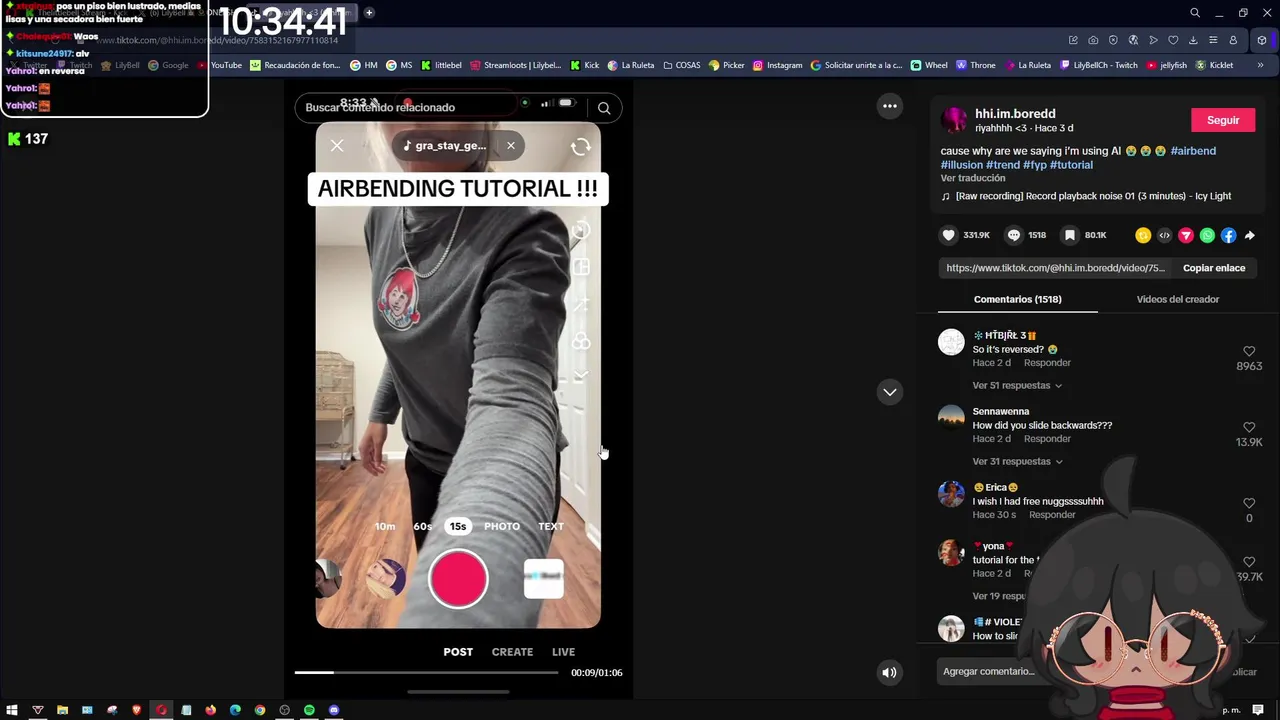Click Copiar enlace button
Image resolution: width=1280 pixels, height=720 pixels.
[x=1214, y=268]
